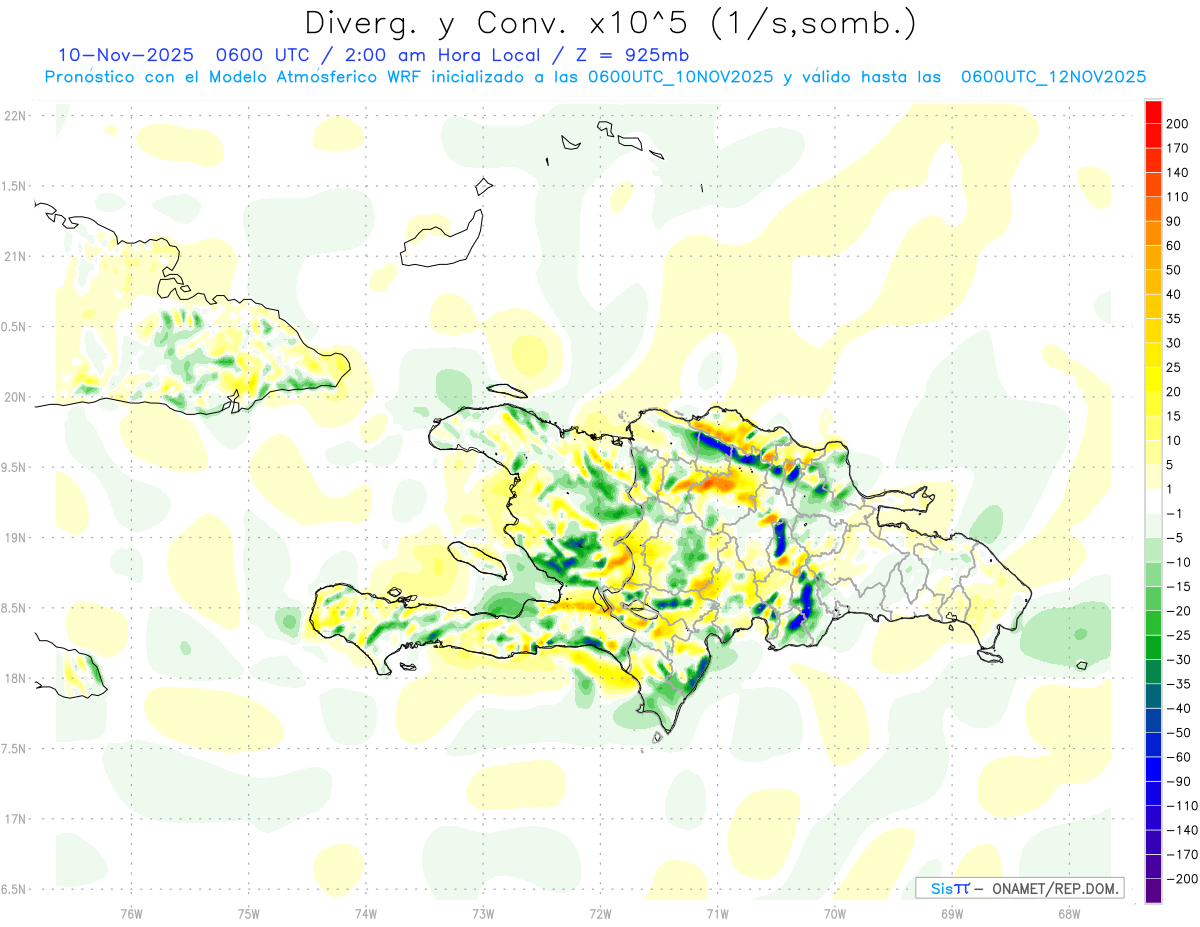Click the green swatch between -20 and -25
This screenshot has height=927, width=1200.
[1153, 623]
